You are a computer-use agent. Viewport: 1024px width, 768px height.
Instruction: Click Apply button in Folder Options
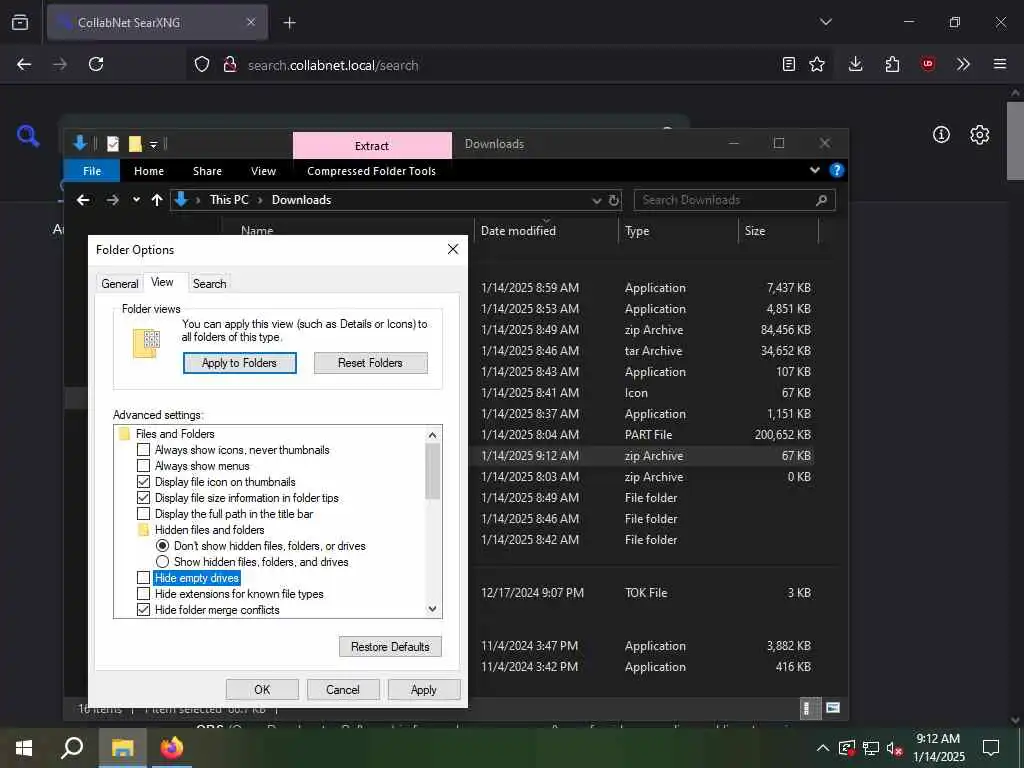[424, 690]
